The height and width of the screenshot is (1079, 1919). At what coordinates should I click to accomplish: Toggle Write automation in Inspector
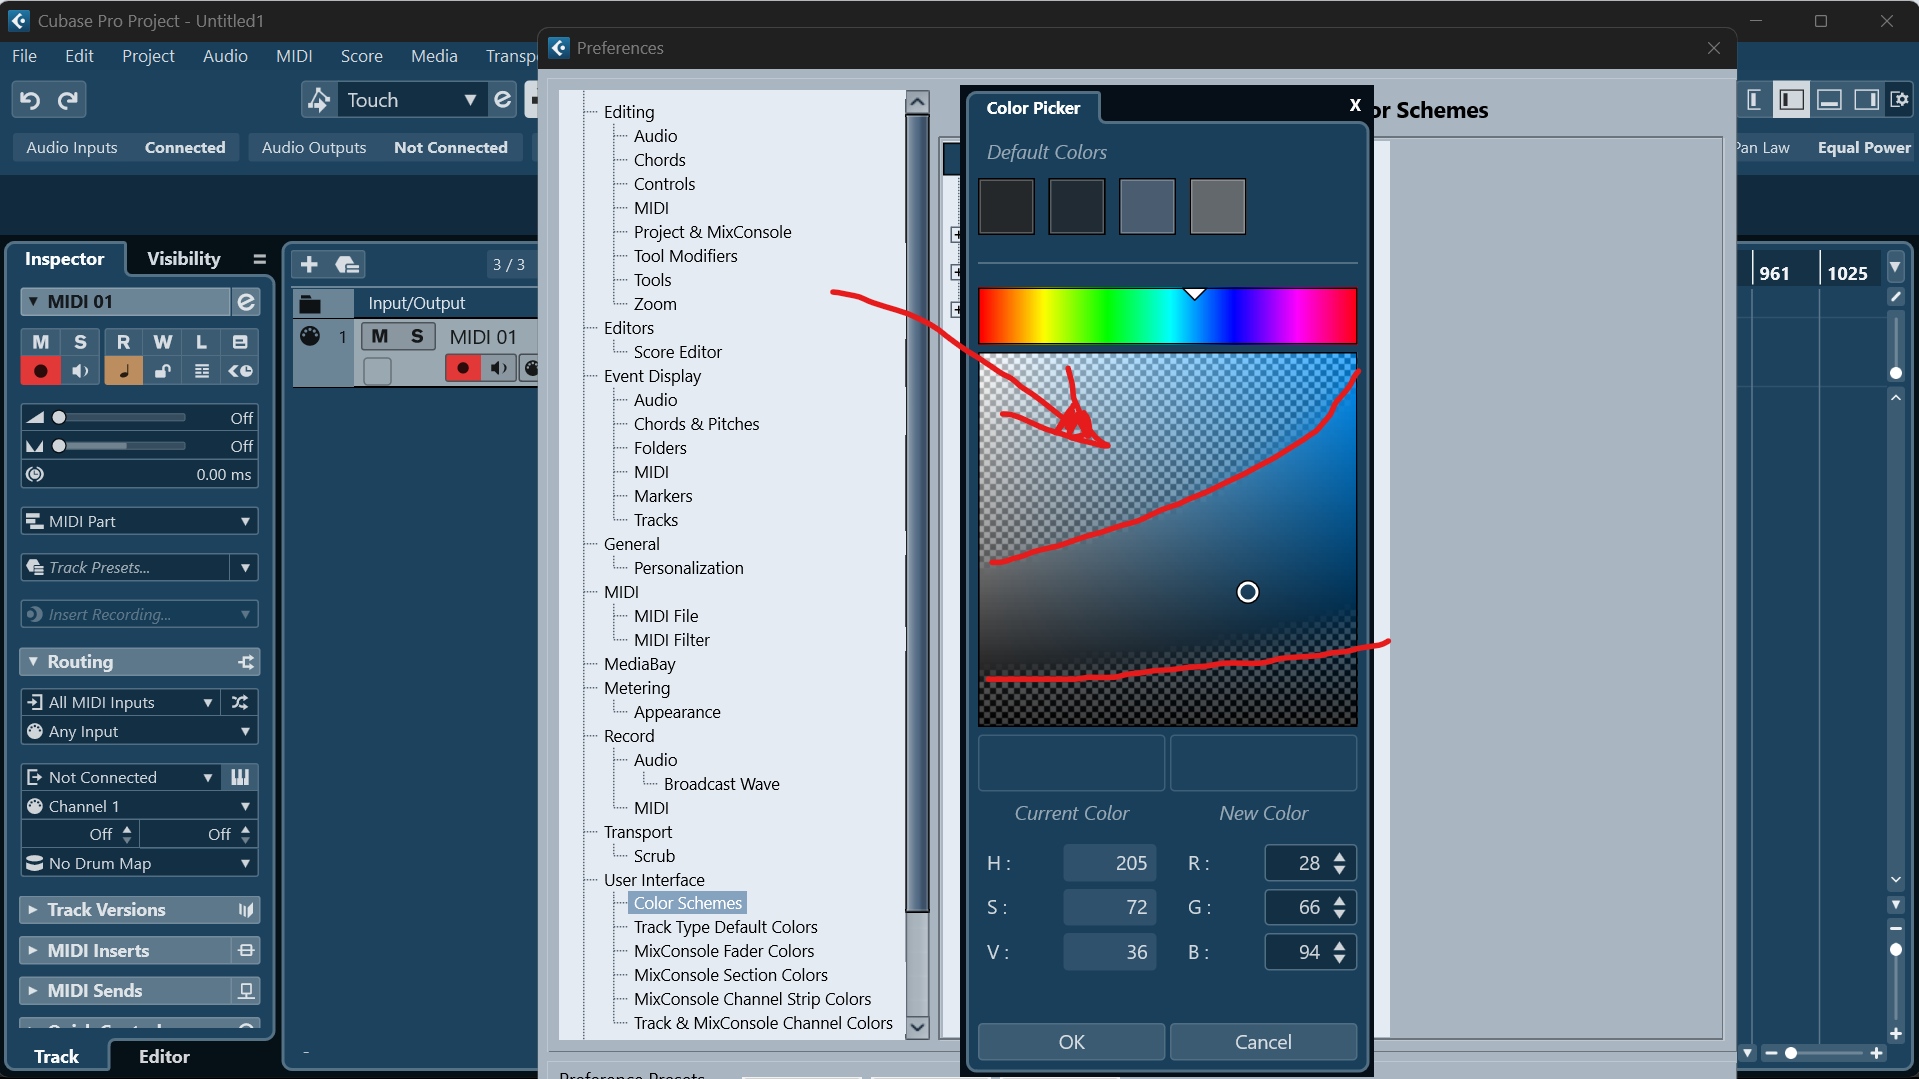pos(162,342)
